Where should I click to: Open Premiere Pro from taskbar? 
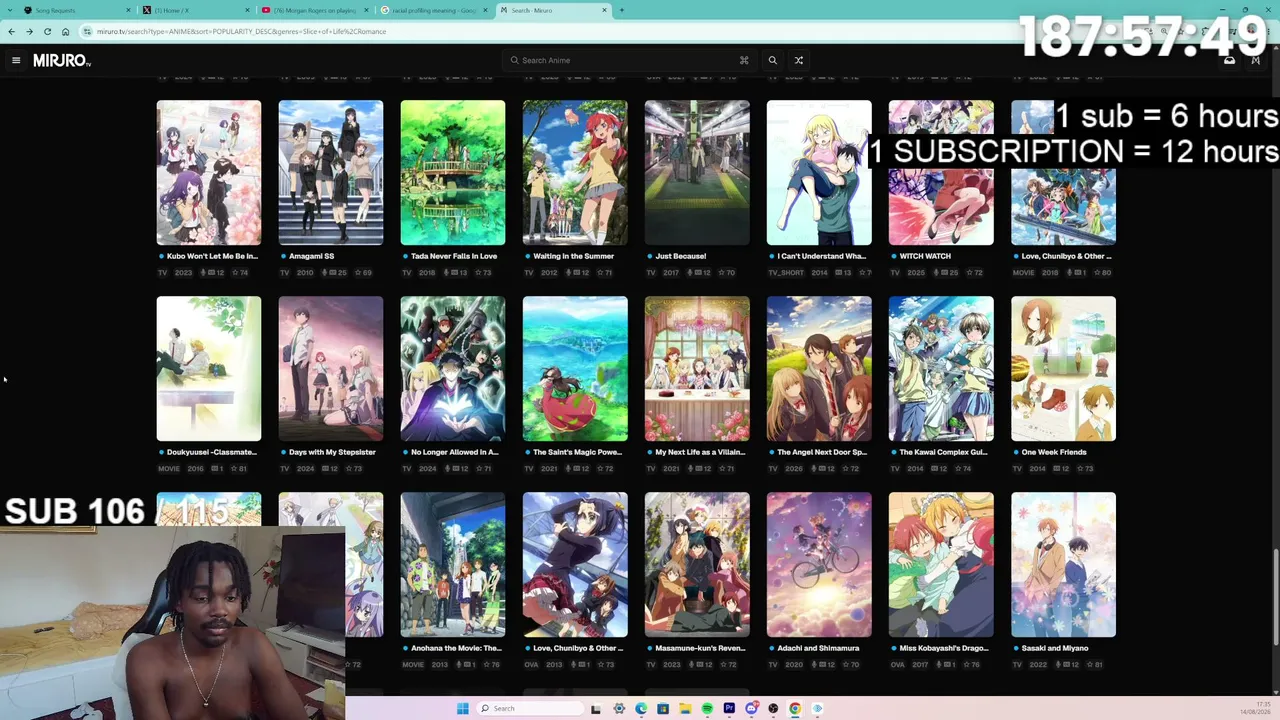coord(729,709)
